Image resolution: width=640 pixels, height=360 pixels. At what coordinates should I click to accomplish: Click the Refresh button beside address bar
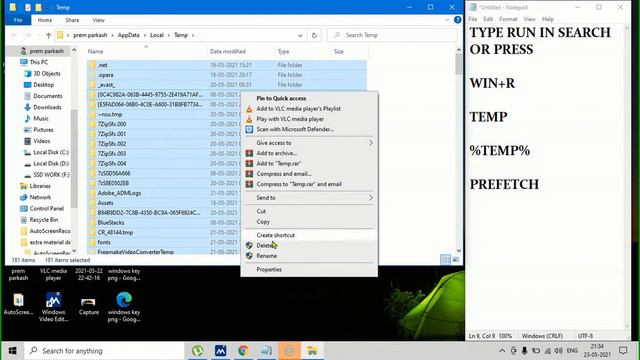314,36
